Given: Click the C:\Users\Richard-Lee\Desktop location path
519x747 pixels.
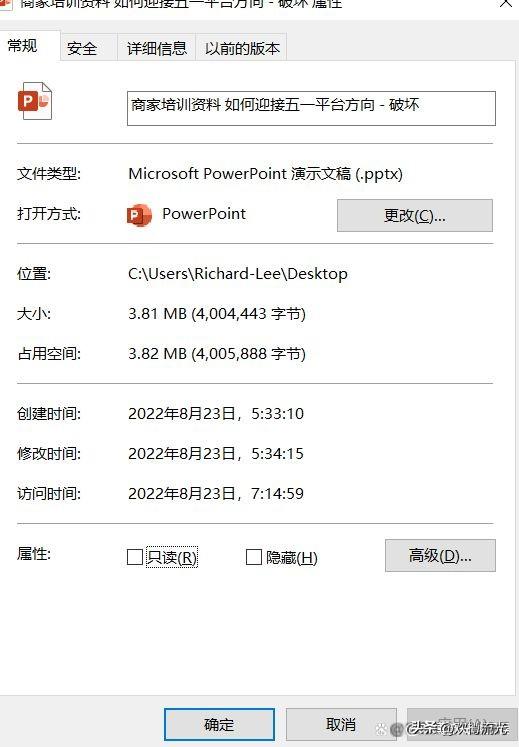Looking at the screenshot, I should pyautogui.click(x=238, y=274).
